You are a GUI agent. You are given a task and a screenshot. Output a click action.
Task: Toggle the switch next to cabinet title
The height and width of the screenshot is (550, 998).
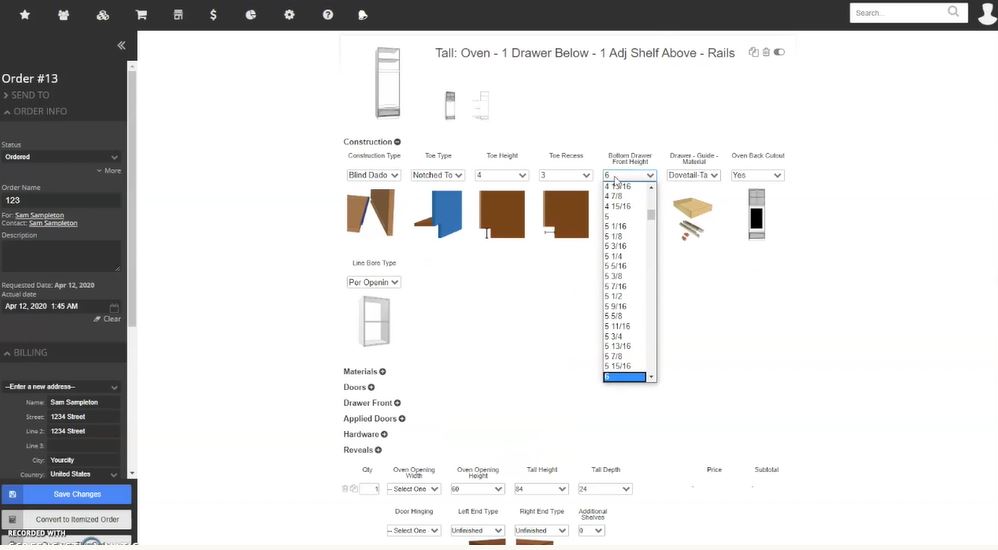click(779, 52)
